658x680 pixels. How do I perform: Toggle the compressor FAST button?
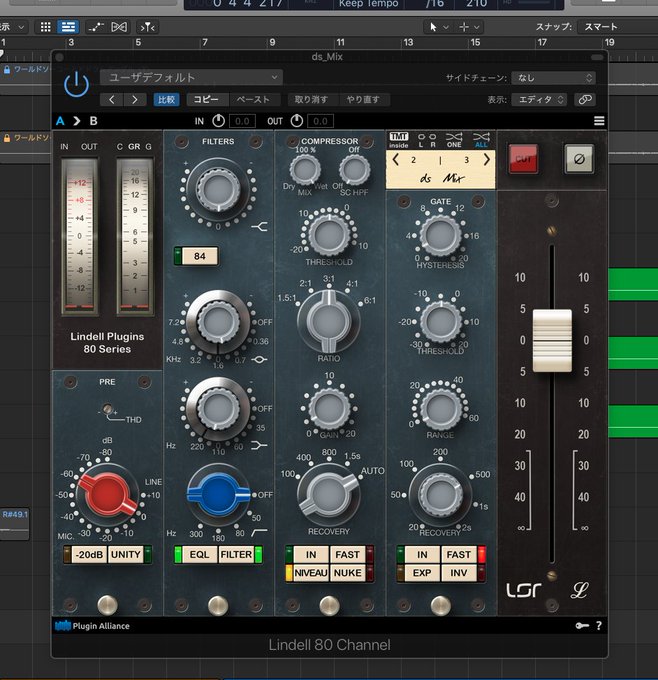347,555
